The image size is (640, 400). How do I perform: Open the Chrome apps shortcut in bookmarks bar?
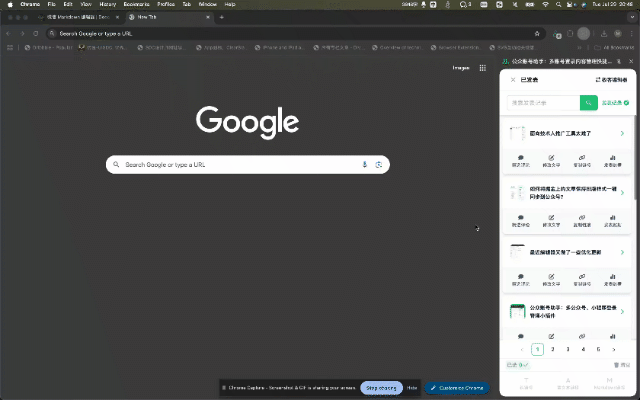(10, 47)
